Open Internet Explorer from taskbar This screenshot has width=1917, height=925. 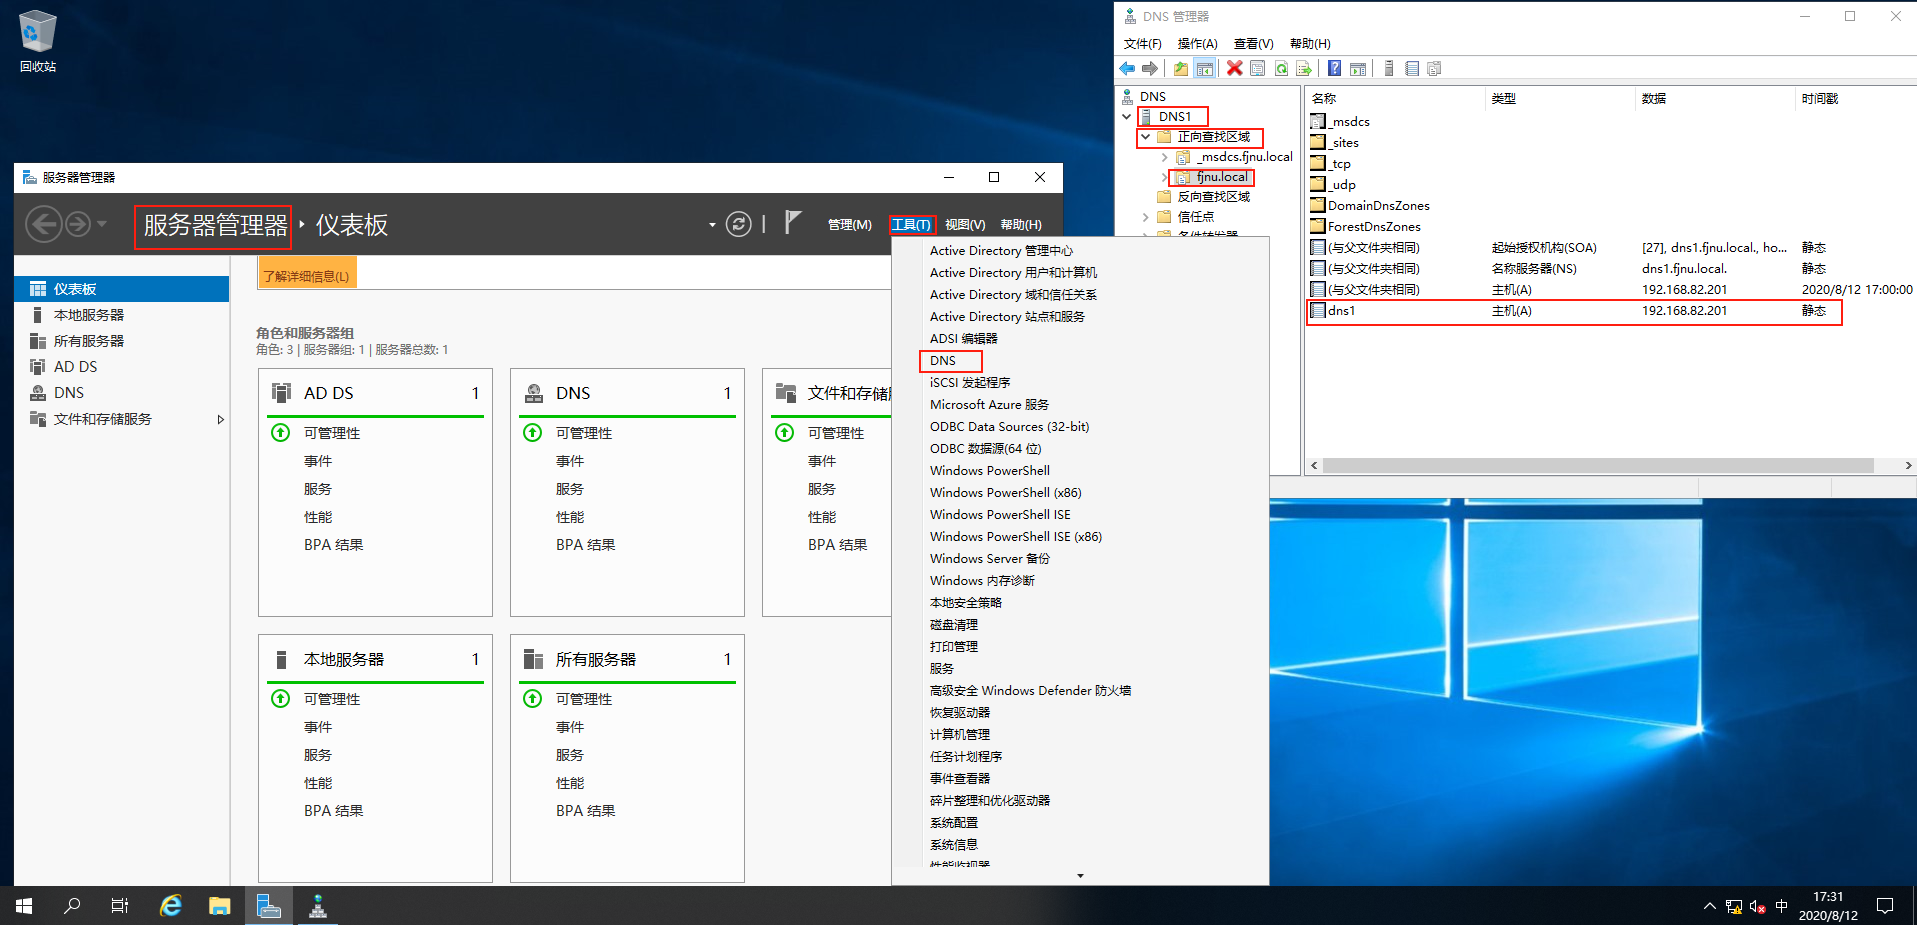[x=171, y=906]
